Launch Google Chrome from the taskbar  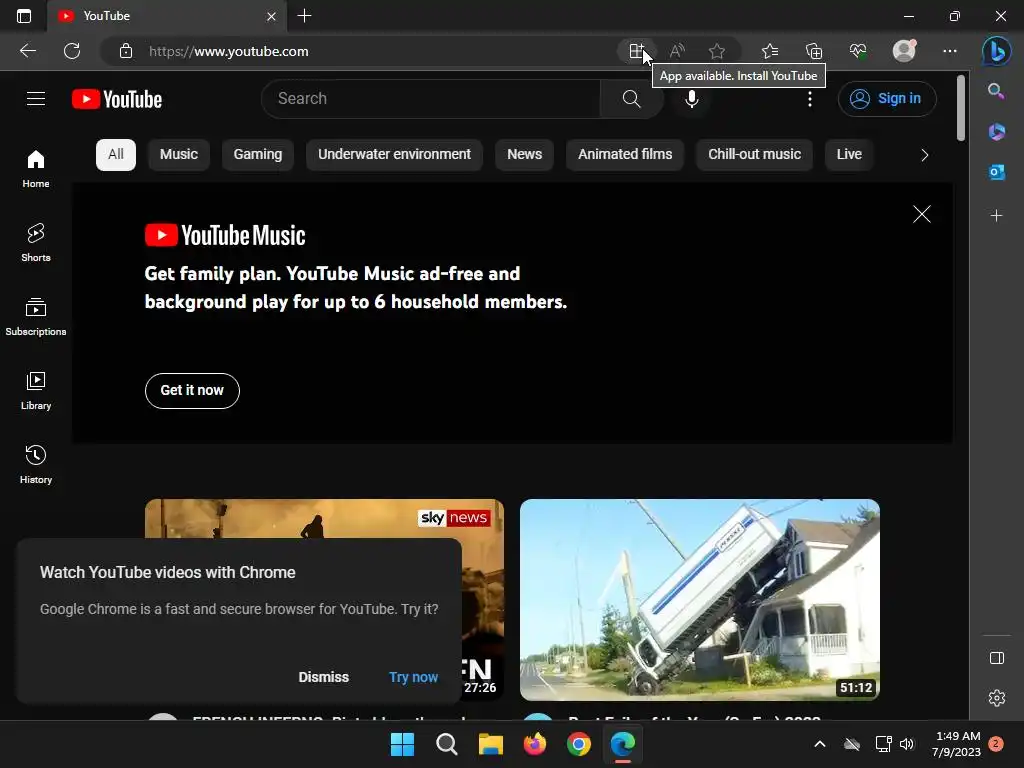[579, 744]
